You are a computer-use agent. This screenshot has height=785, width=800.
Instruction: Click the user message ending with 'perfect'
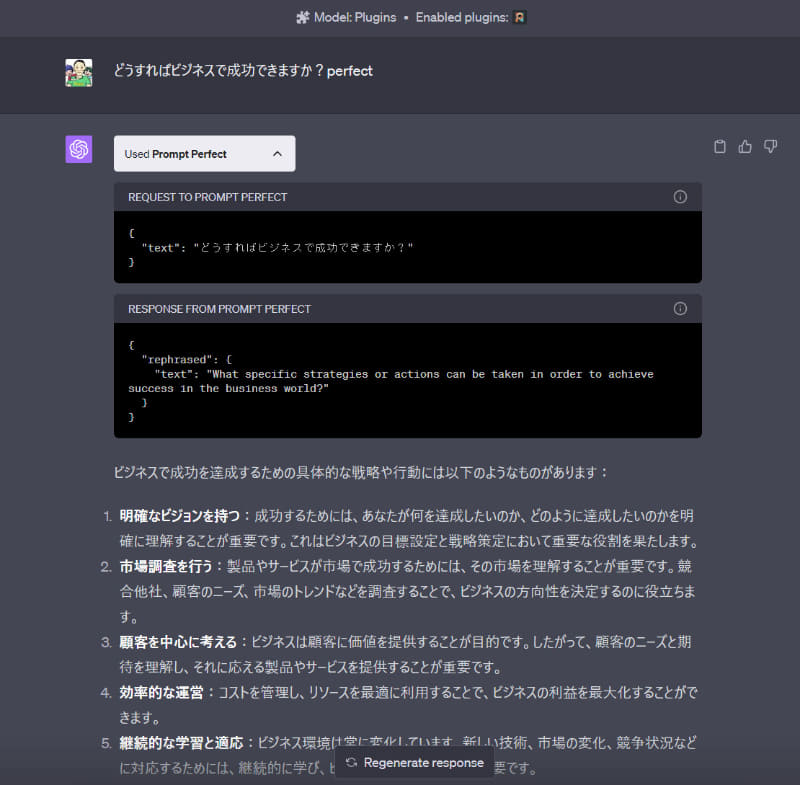243,71
